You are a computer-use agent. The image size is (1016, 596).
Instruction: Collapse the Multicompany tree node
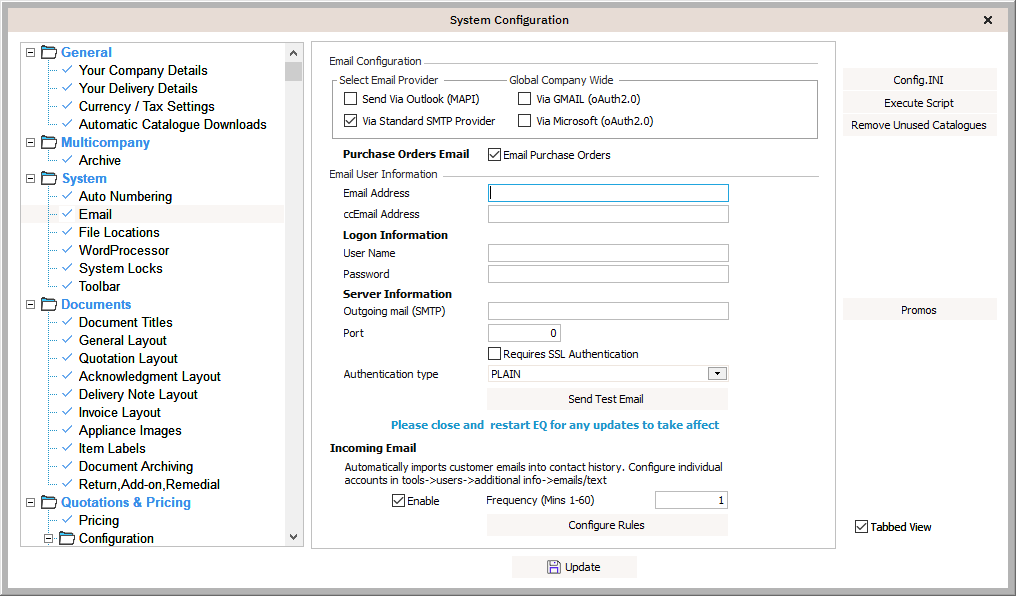click(30, 142)
